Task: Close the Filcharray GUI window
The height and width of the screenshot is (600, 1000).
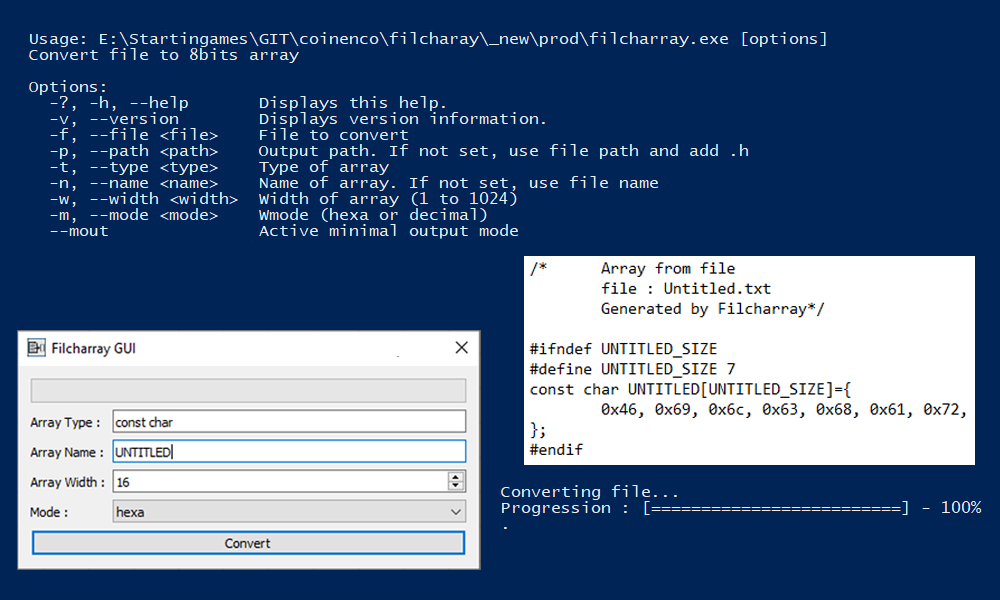Action: pyautogui.click(x=462, y=348)
